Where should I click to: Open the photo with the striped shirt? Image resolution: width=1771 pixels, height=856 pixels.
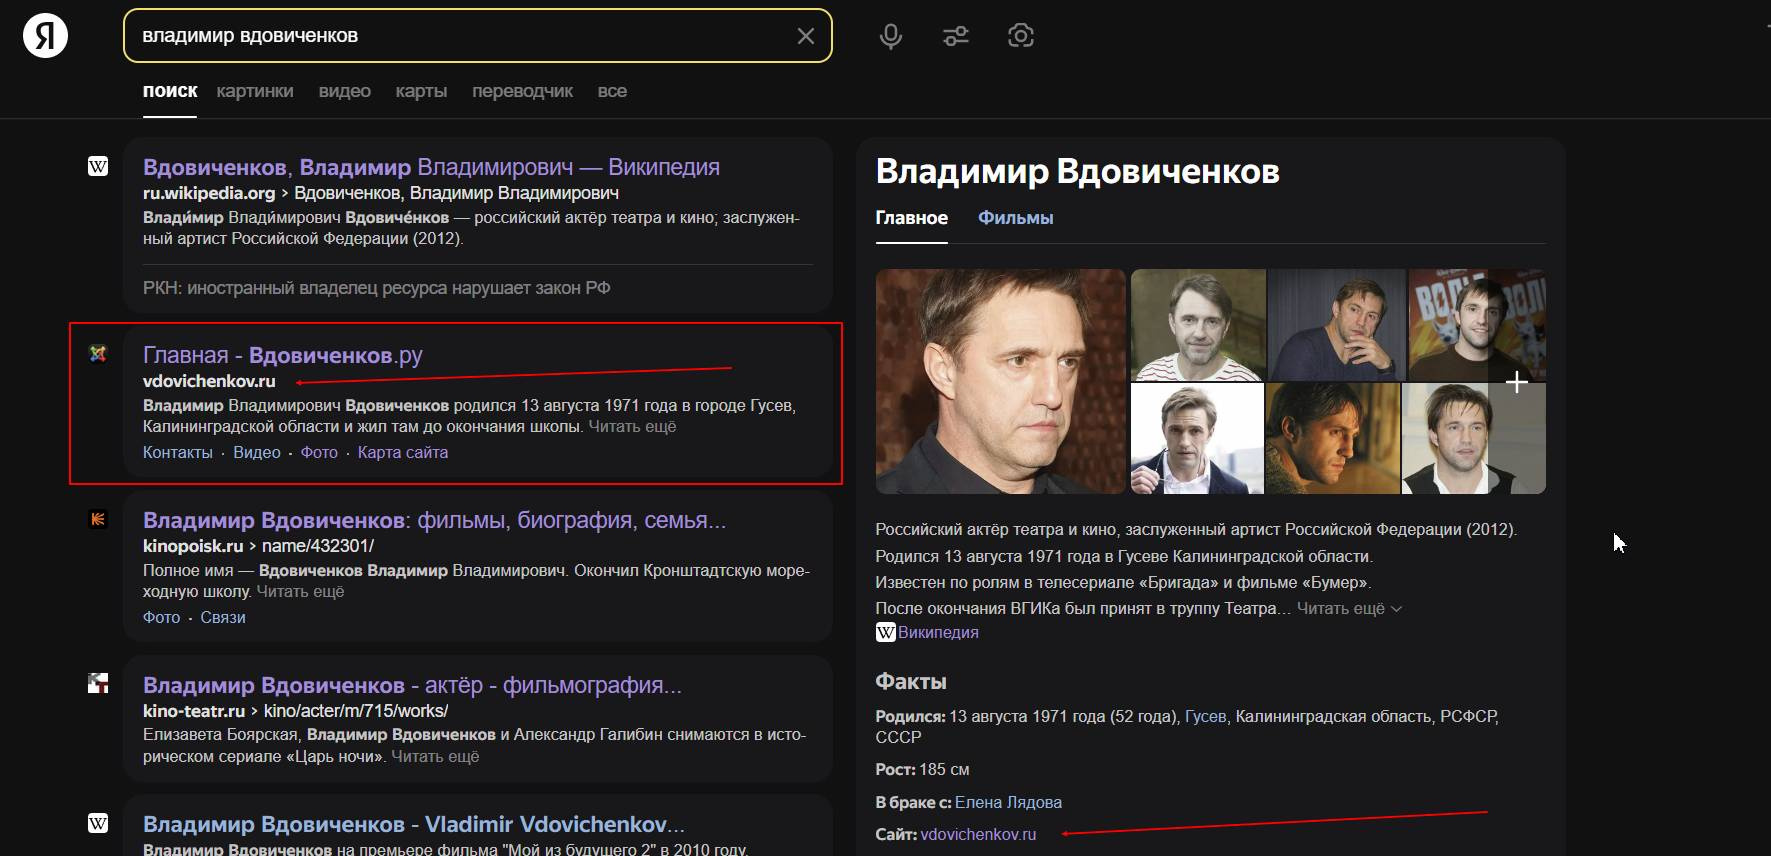click(1198, 325)
